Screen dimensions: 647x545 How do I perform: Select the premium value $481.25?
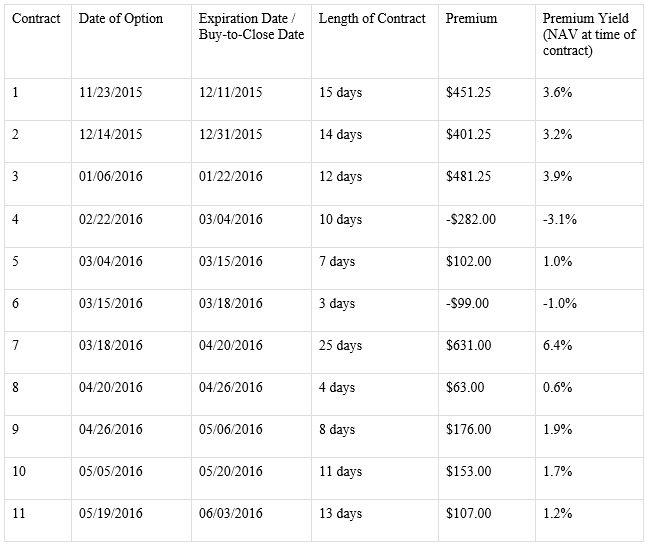click(468, 177)
